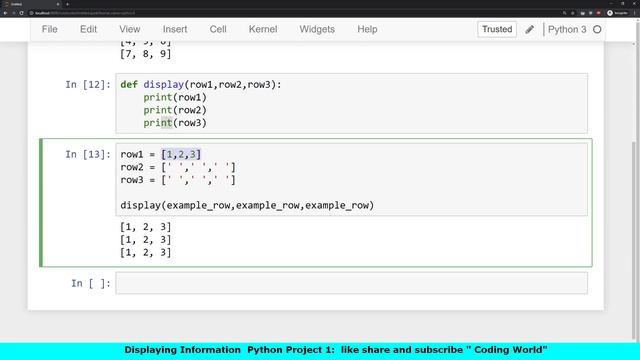The width and height of the screenshot is (640, 360).
Task: Click the display(example_row,...) call line
Action: (x=247, y=205)
